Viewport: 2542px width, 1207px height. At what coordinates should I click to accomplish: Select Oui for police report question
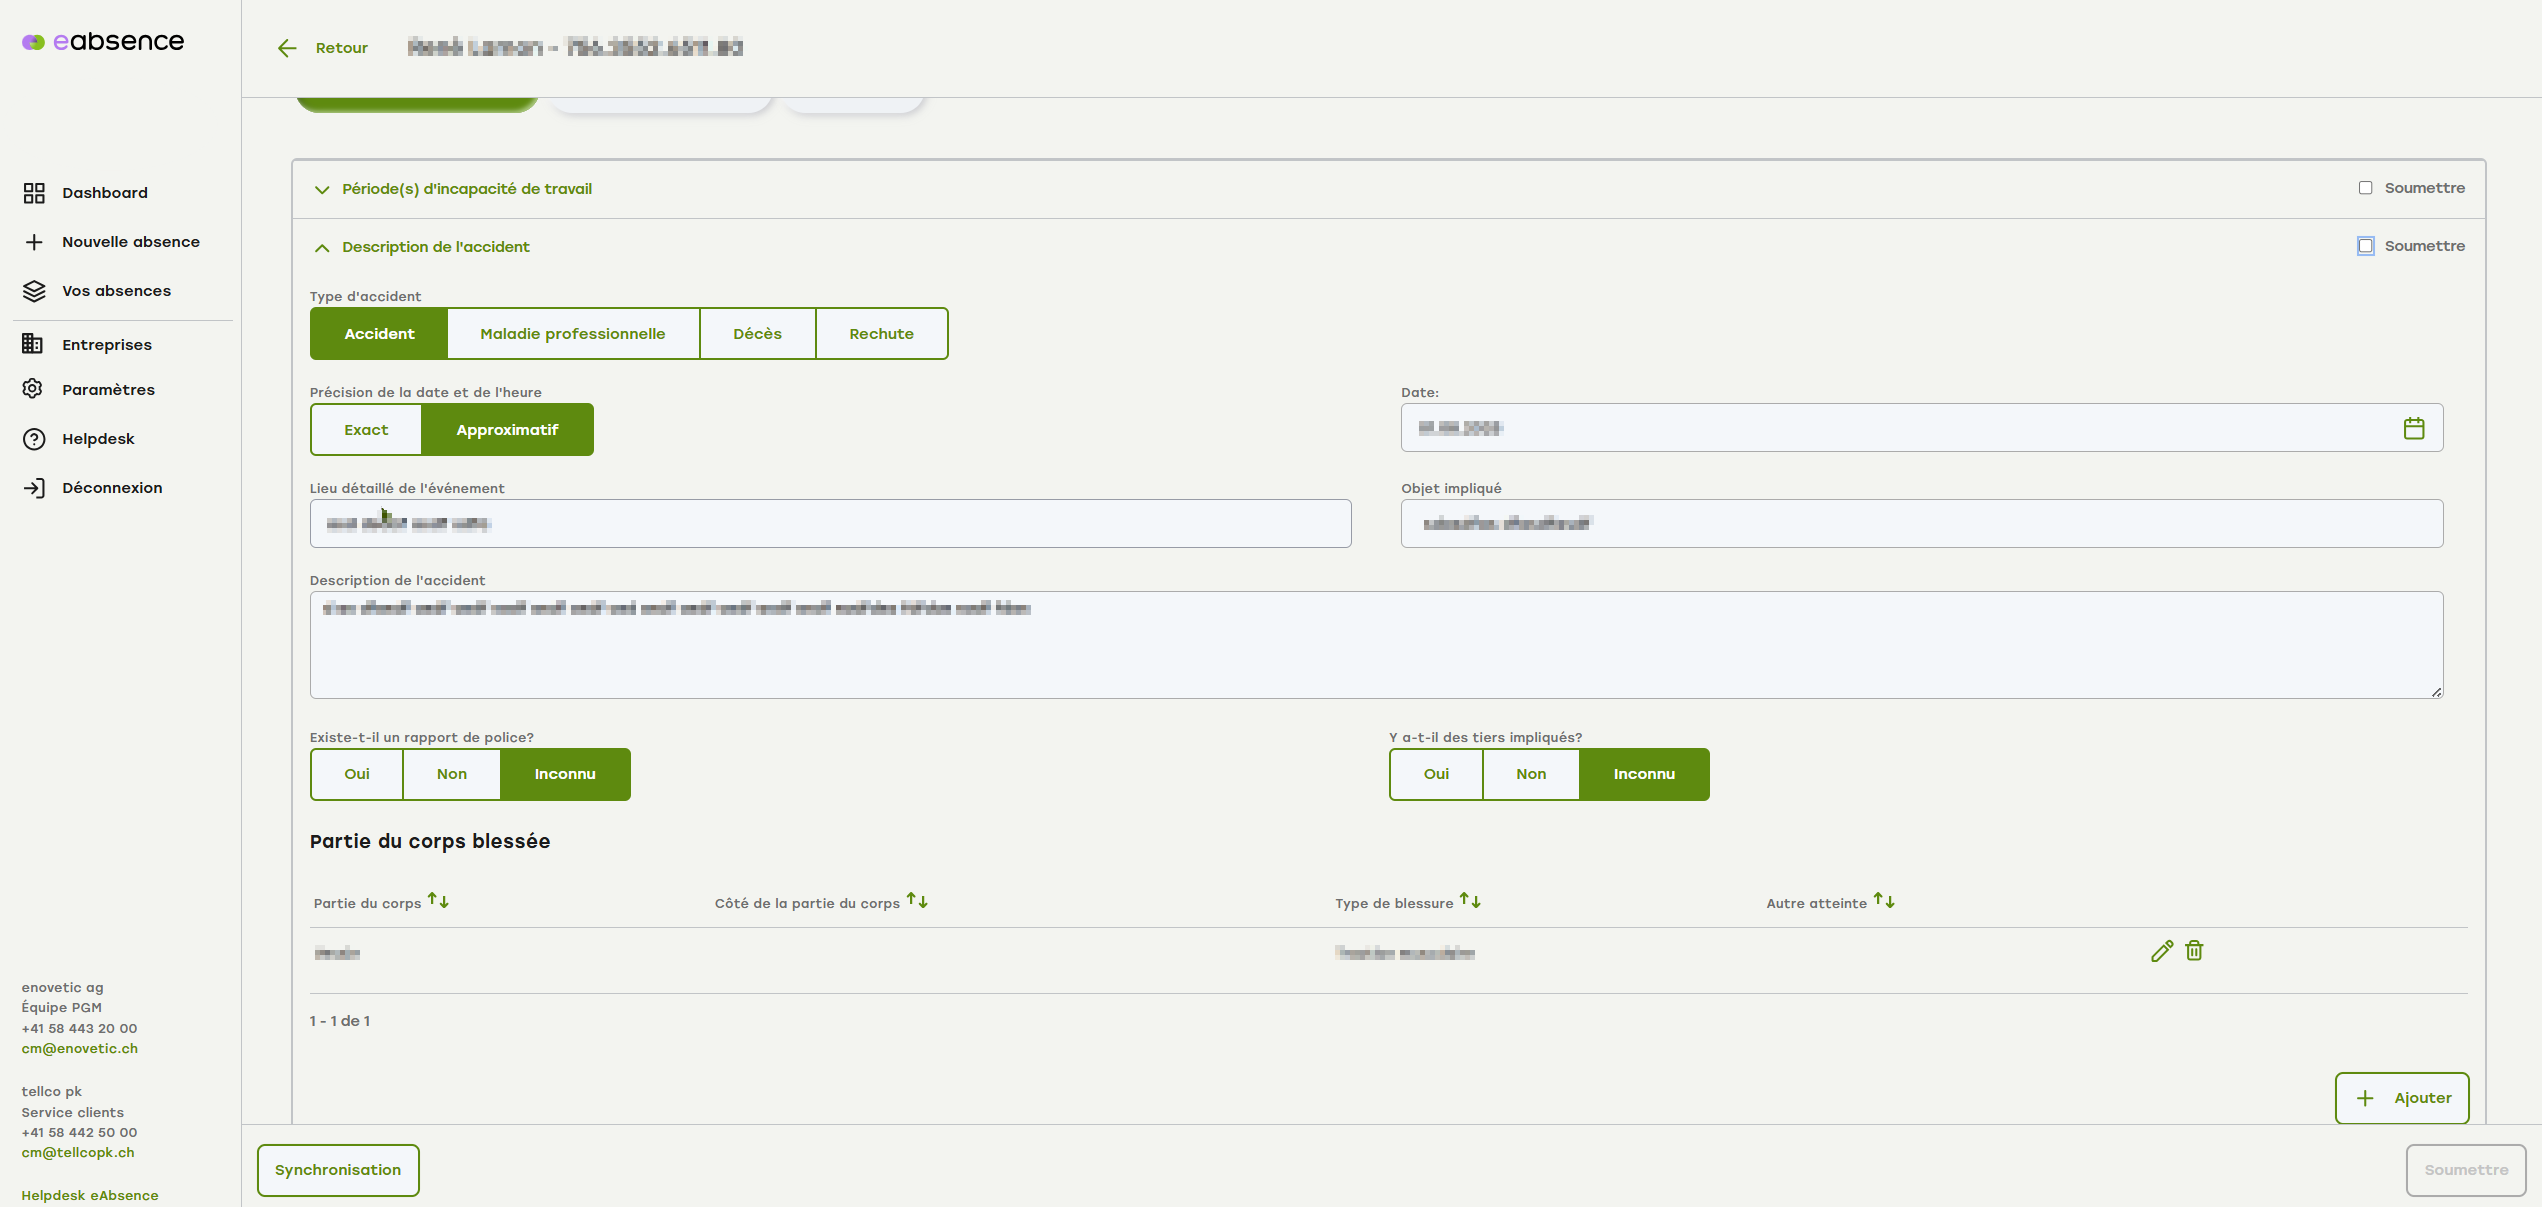tap(357, 774)
